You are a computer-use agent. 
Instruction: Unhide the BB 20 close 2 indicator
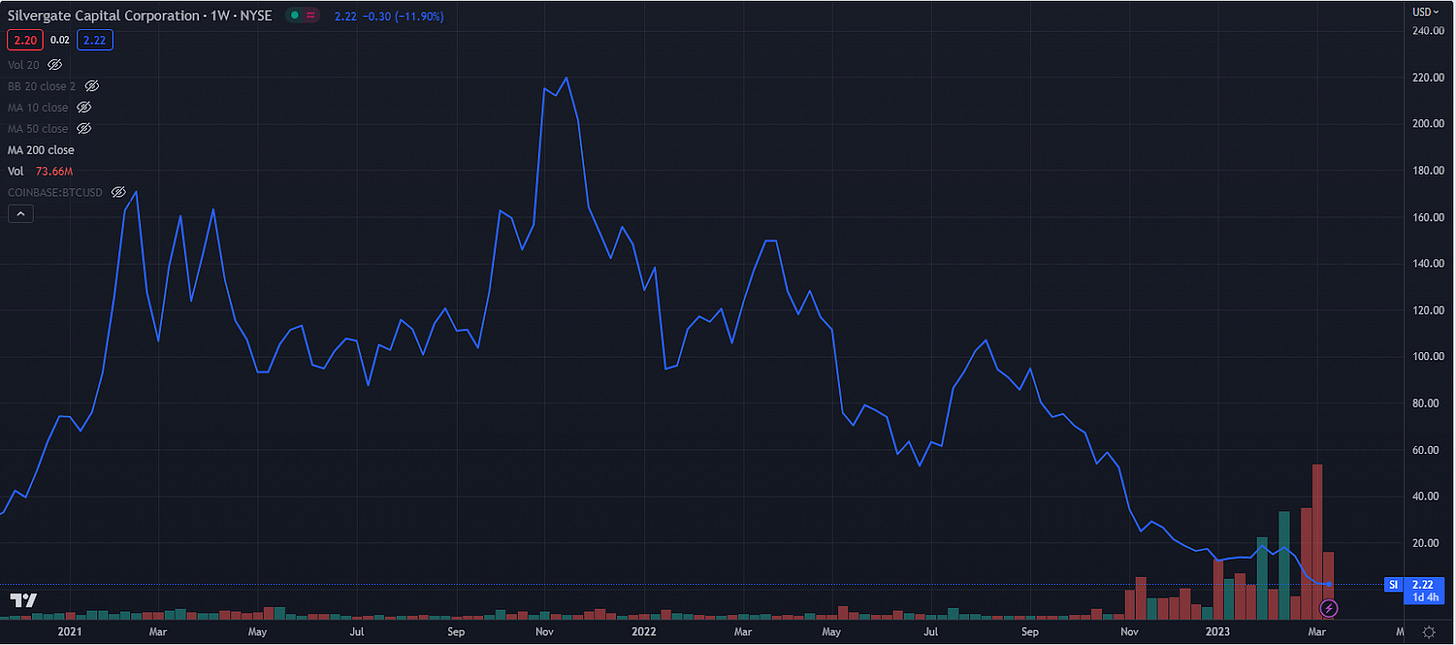click(92, 86)
